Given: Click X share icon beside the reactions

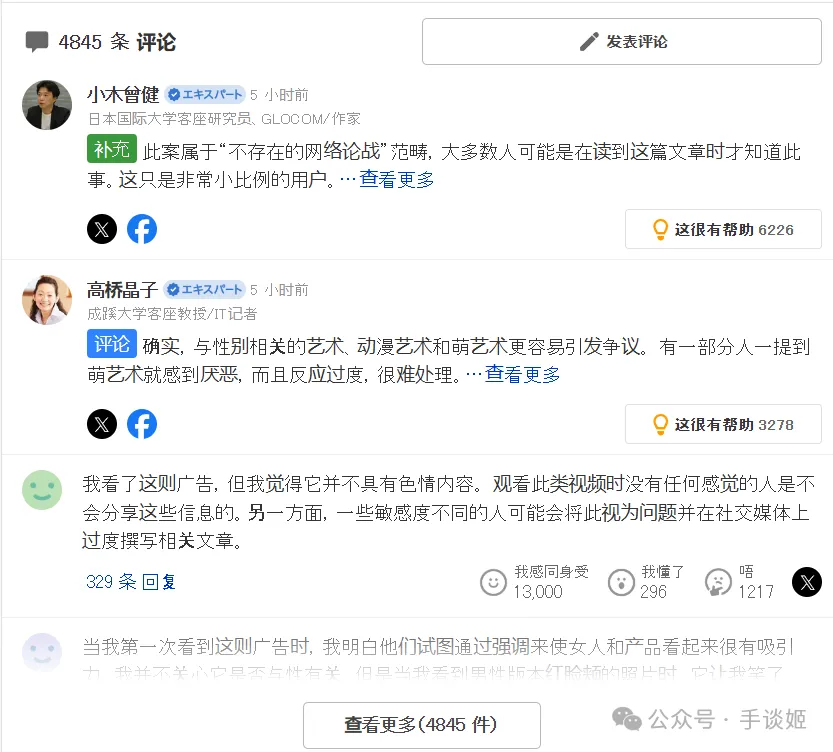Looking at the screenshot, I should point(807,581).
